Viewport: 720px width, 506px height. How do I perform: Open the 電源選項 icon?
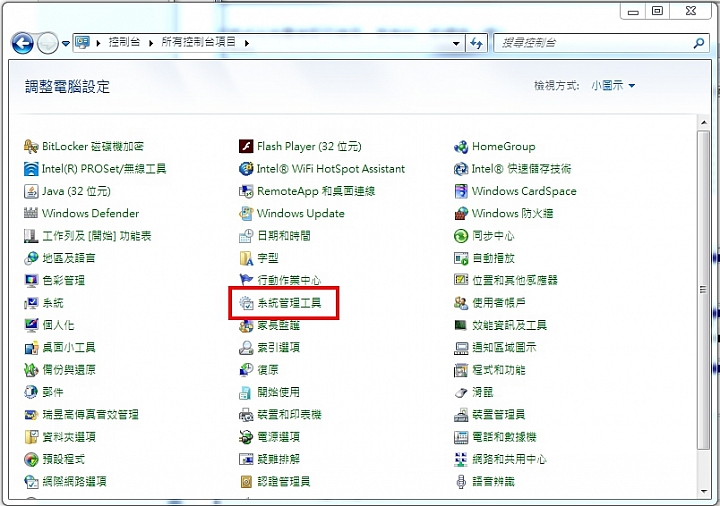point(246,437)
